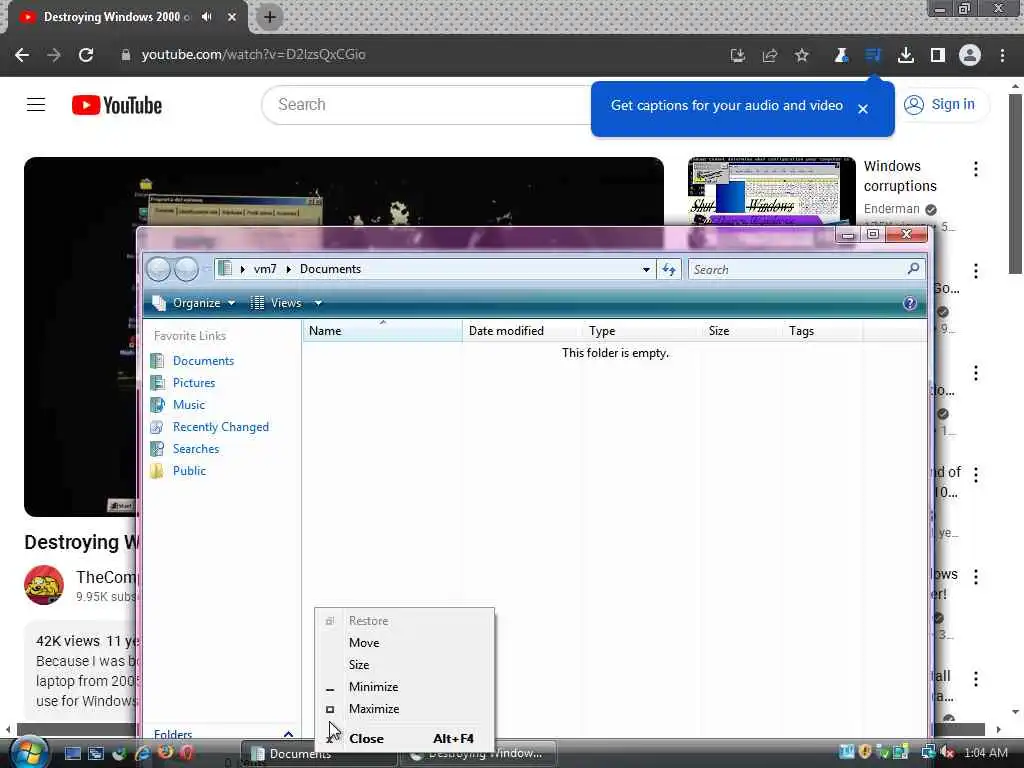Sort by the Name column
This screenshot has height=768, width=1024.
pyautogui.click(x=383, y=331)
